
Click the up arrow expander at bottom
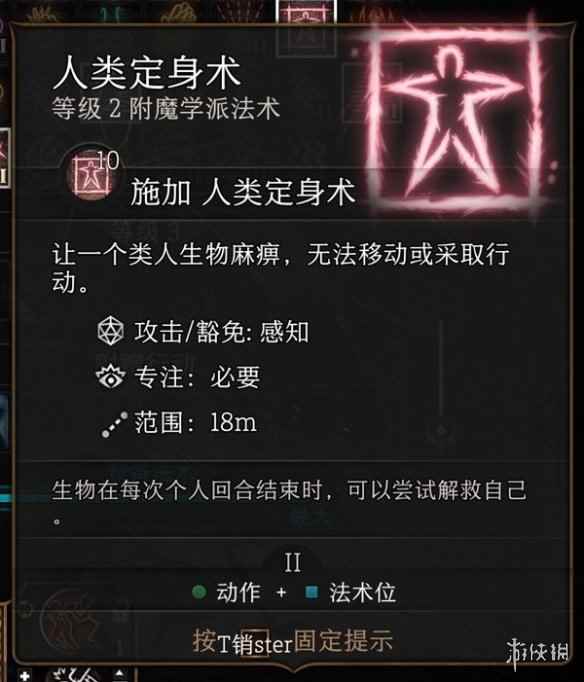(x=120, y=674)
